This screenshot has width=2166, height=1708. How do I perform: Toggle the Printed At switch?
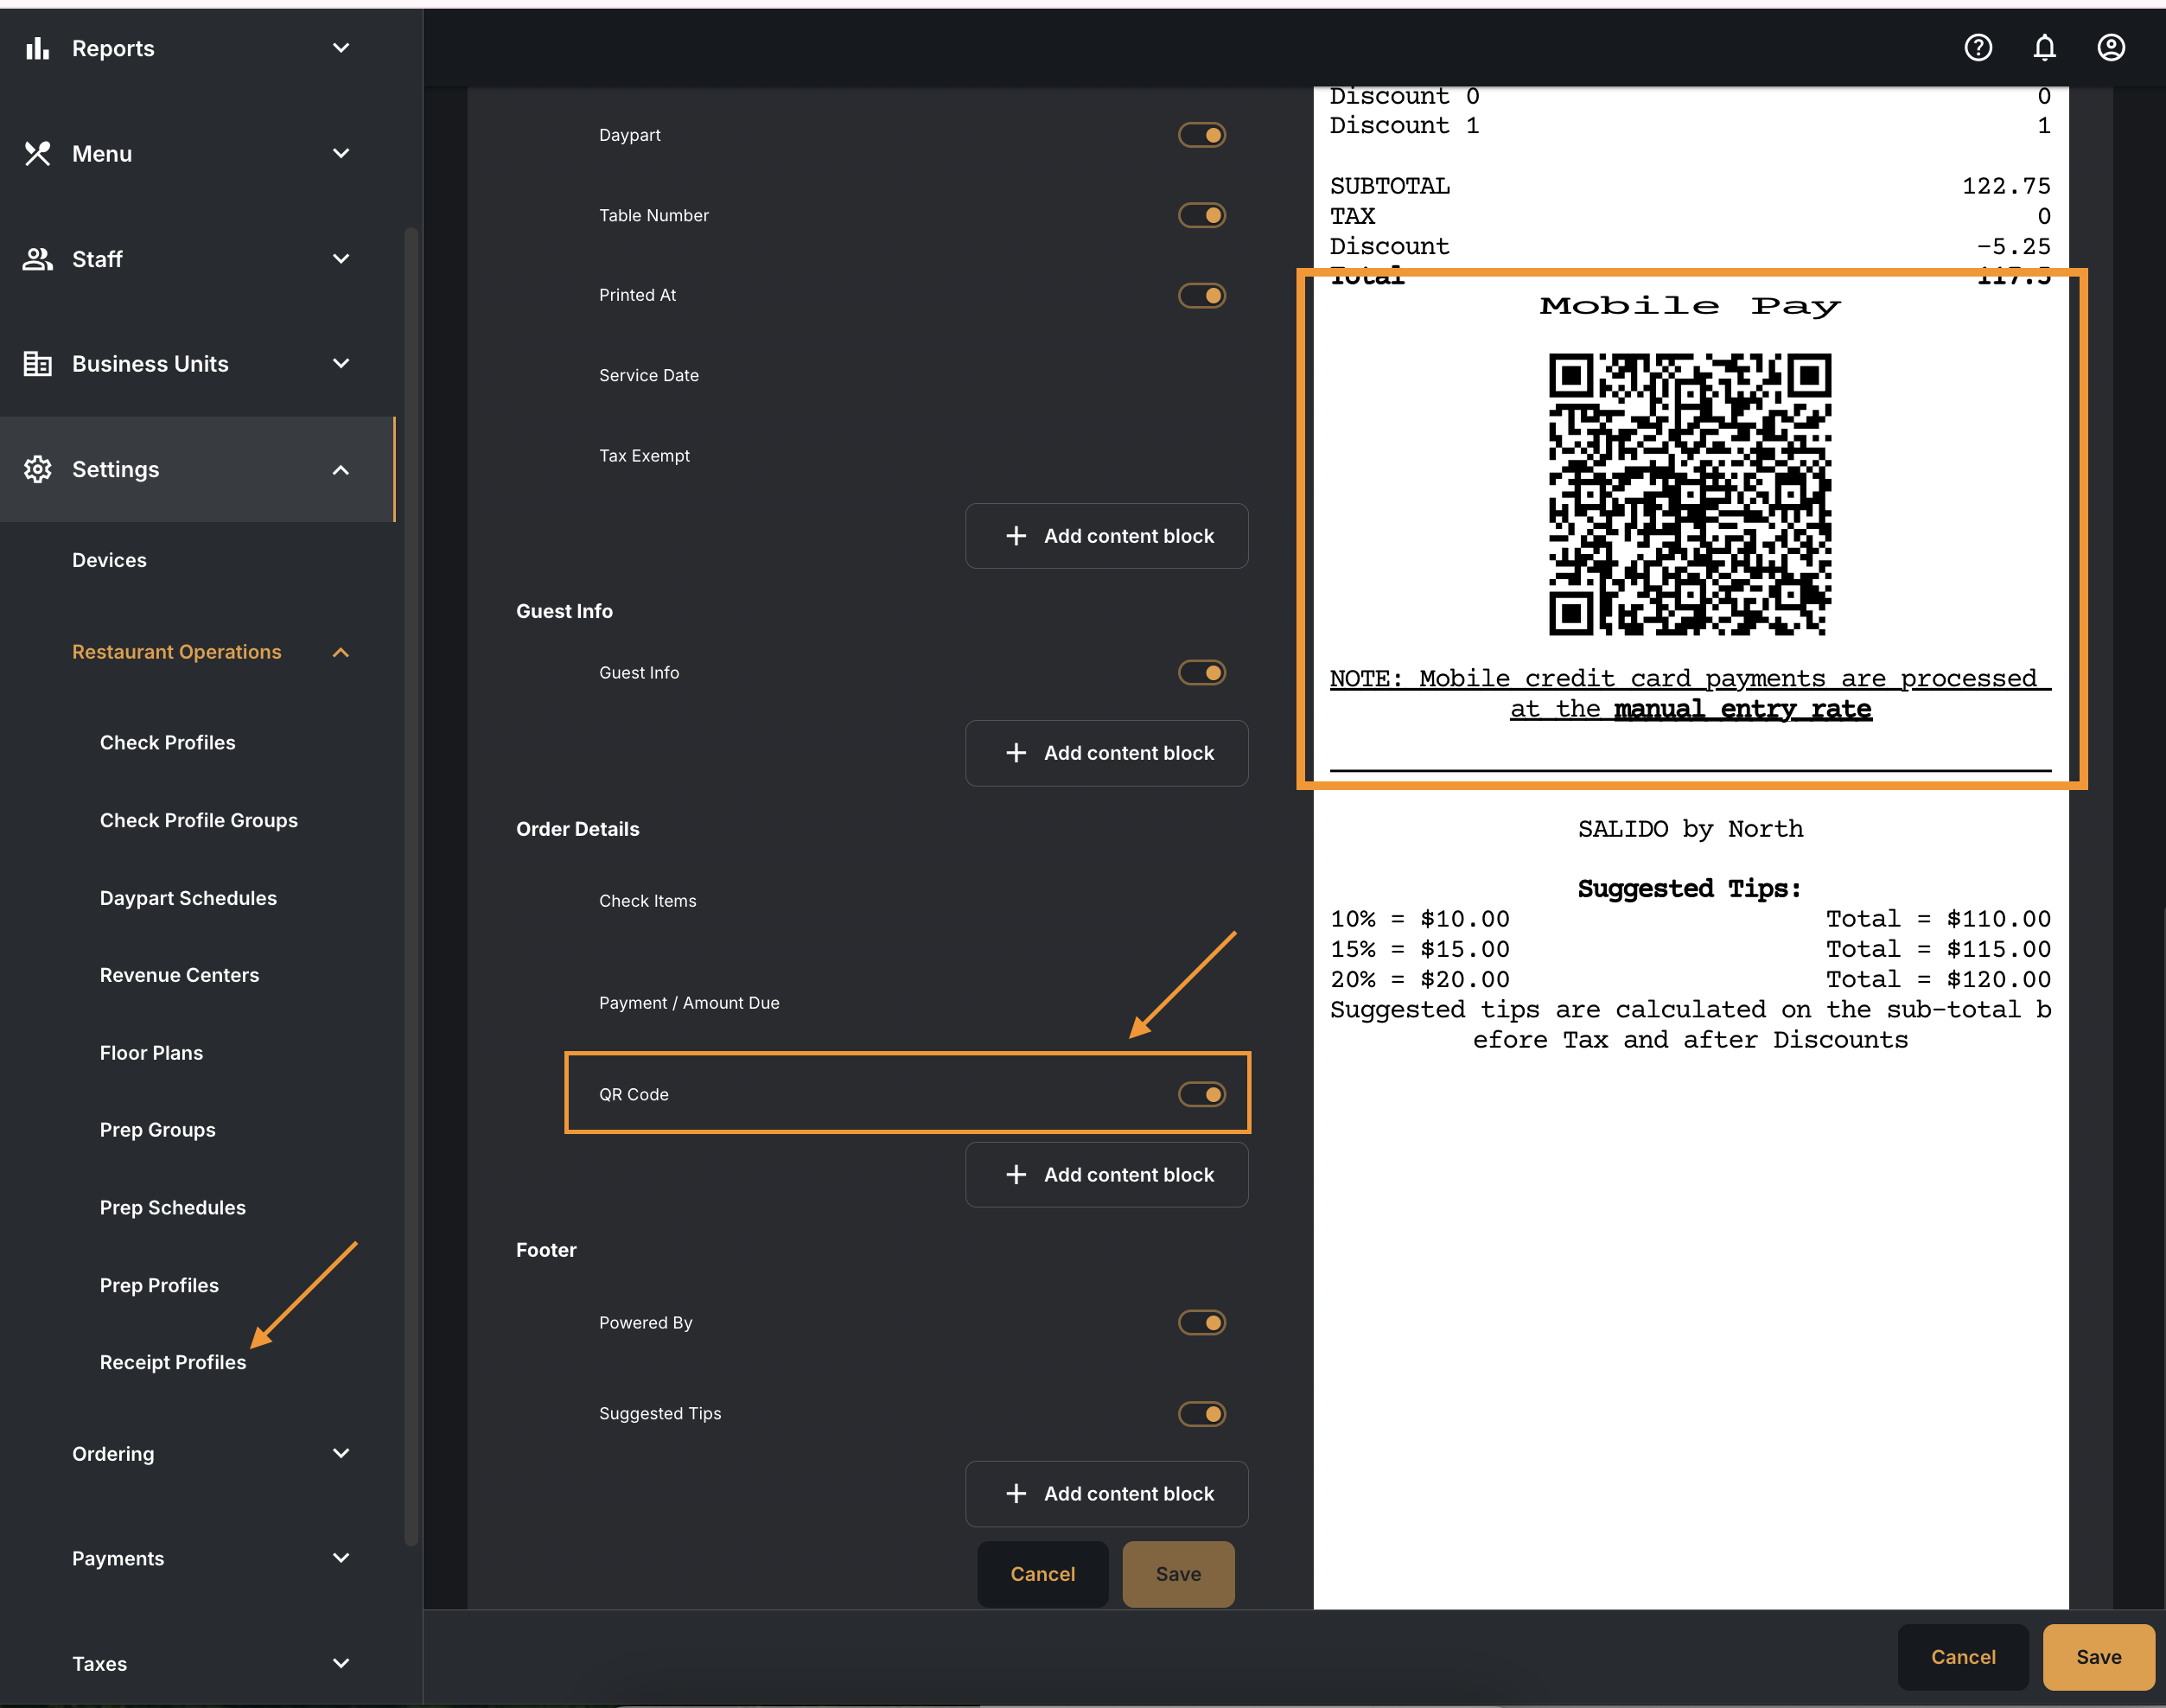tap(1202, 295)
